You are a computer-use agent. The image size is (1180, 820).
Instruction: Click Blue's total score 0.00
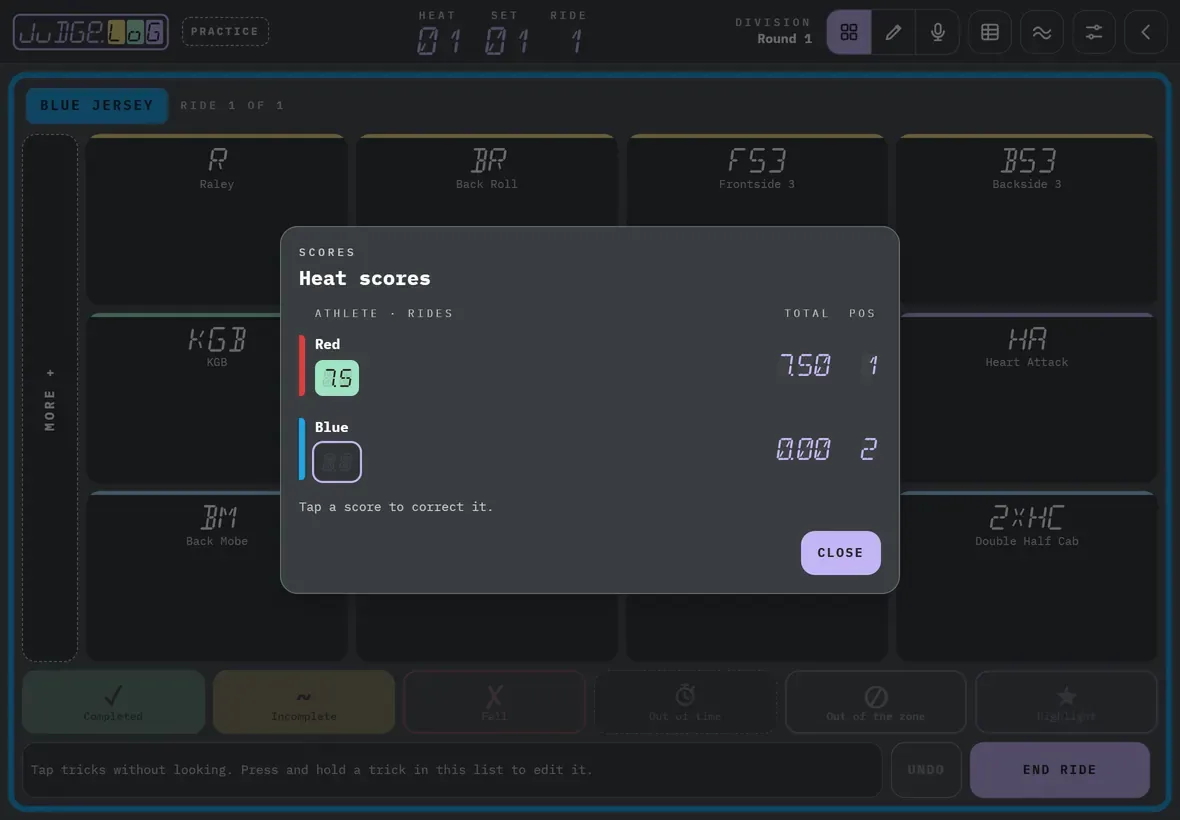pyautogui.click(x=804, y=449)
